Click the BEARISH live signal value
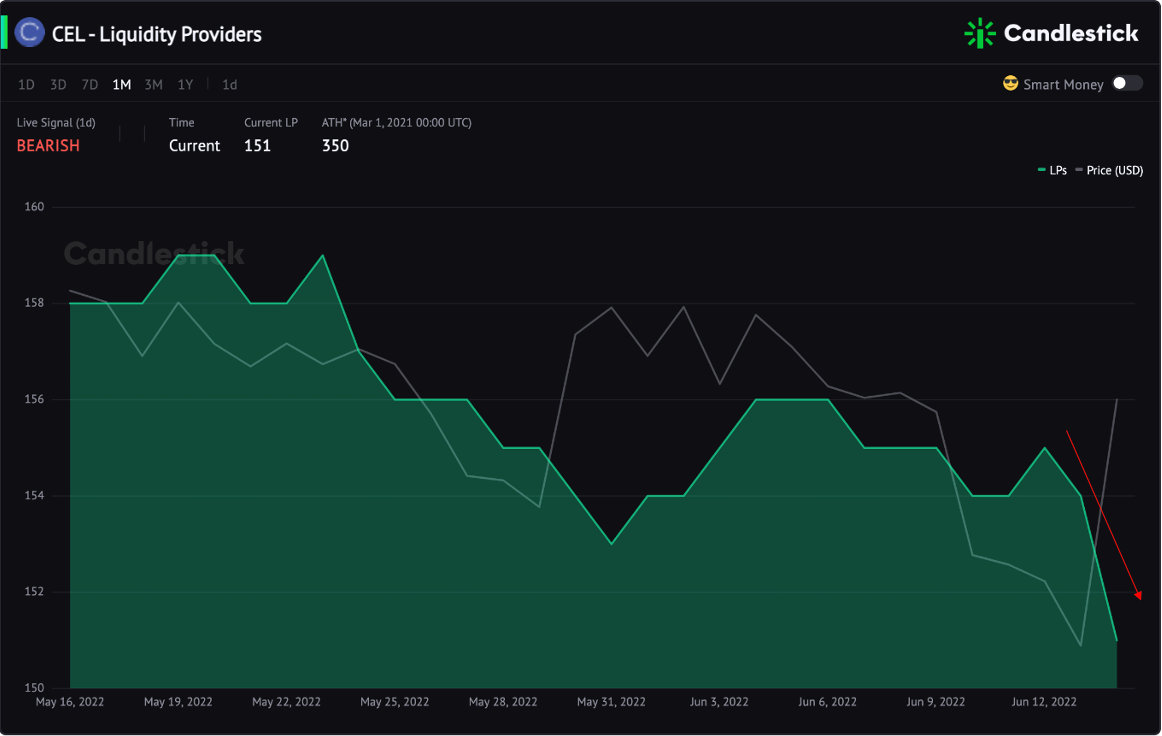The height and width of the screenshot is (736, 1162). (x=48, y=145)
